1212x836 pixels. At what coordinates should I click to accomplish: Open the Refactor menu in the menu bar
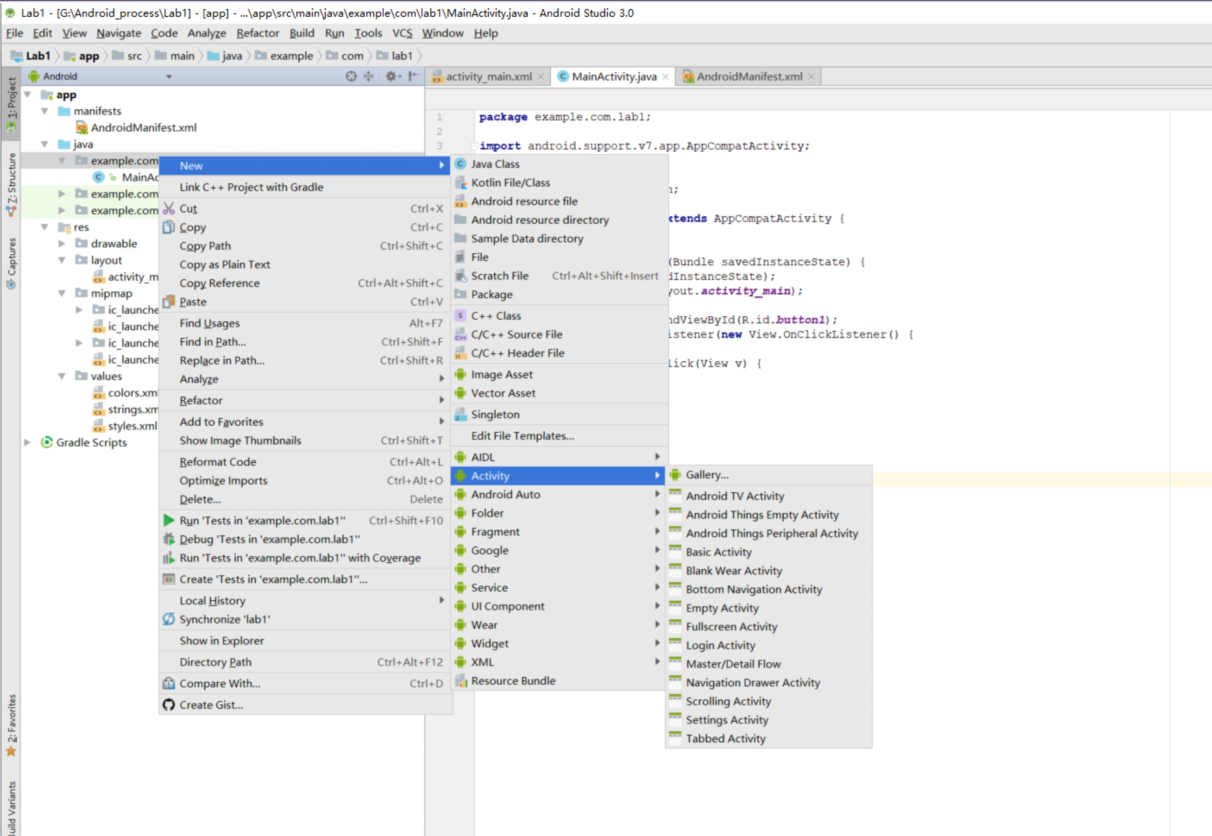pos(258,33)
